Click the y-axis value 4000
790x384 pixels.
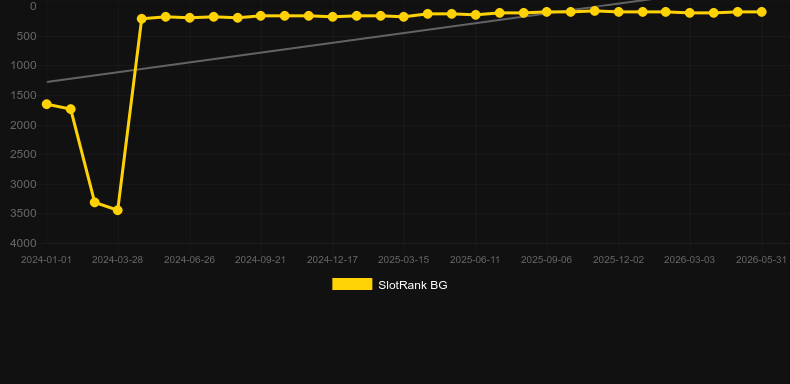(x=24, y=243)
